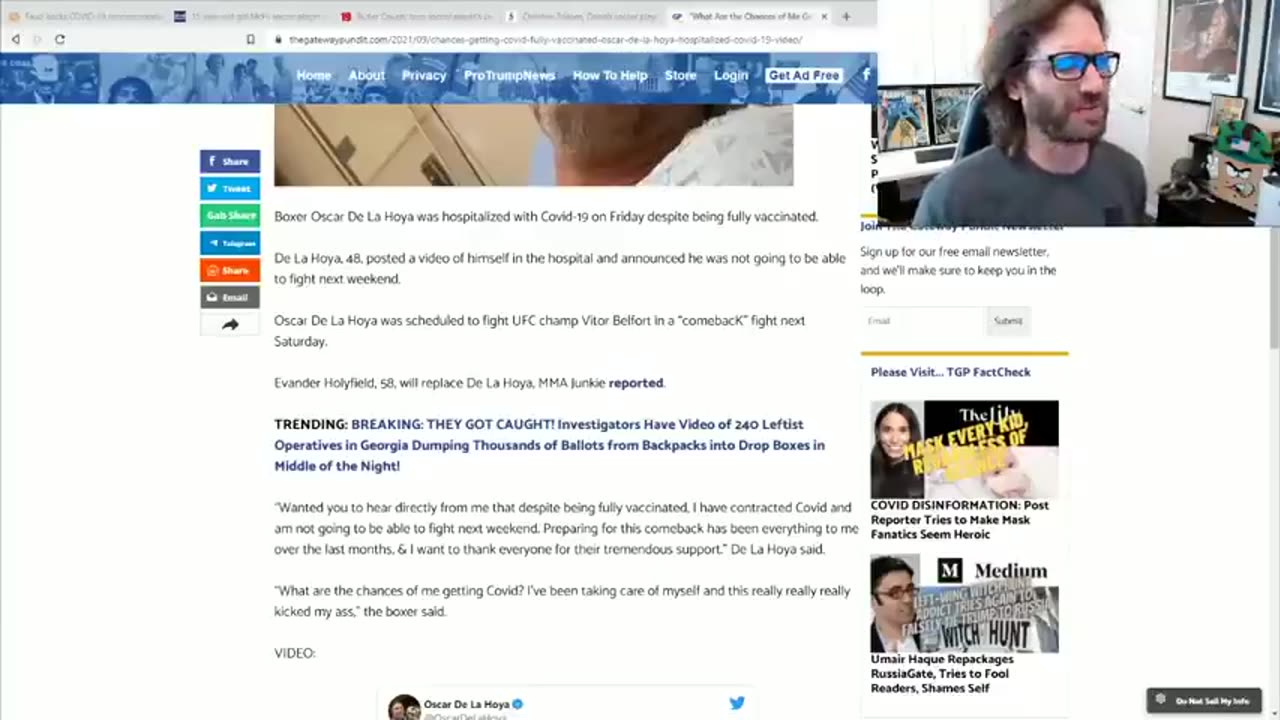Screen dimensions: 1280x720
Task: Click Oscar De La Hoya tweet avatar
Action: [404, 707]
